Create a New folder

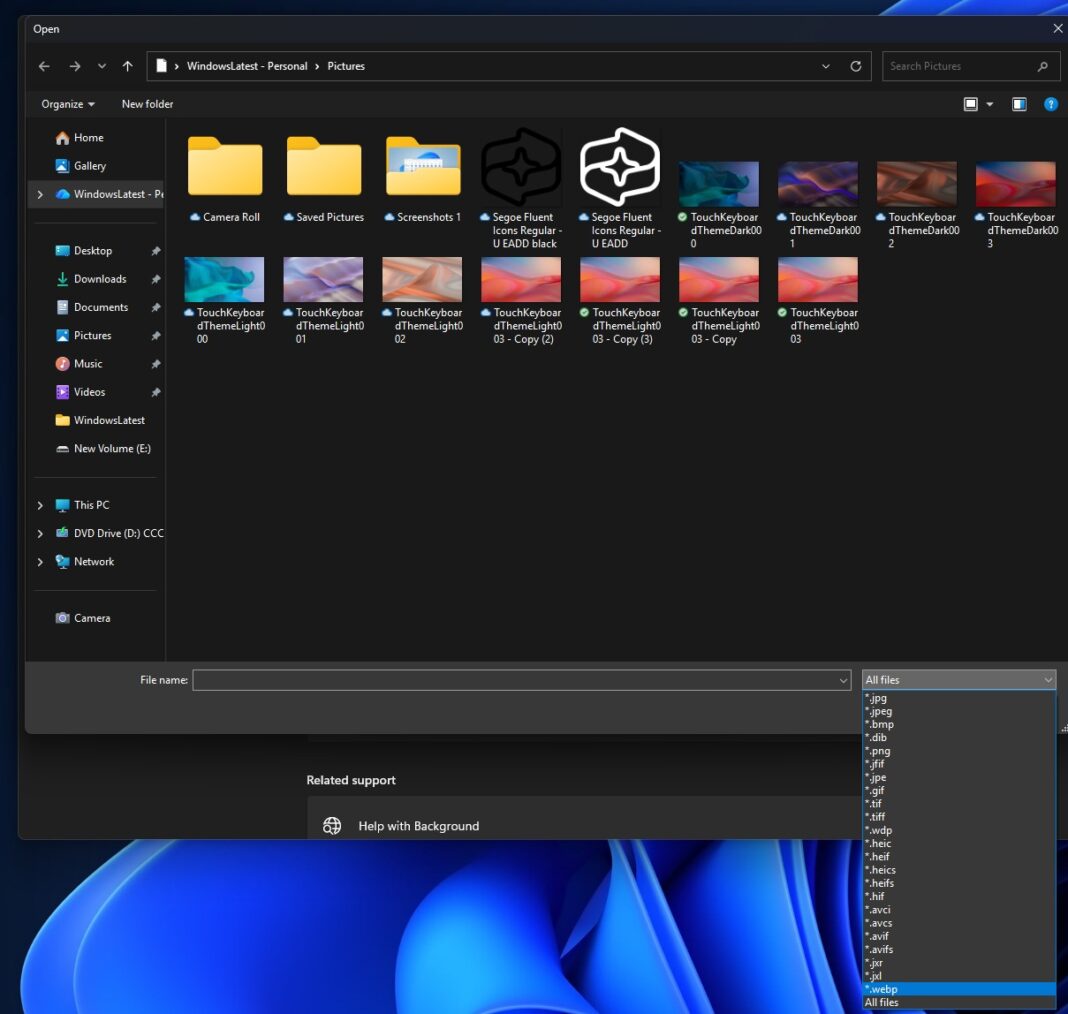point(147,103)
